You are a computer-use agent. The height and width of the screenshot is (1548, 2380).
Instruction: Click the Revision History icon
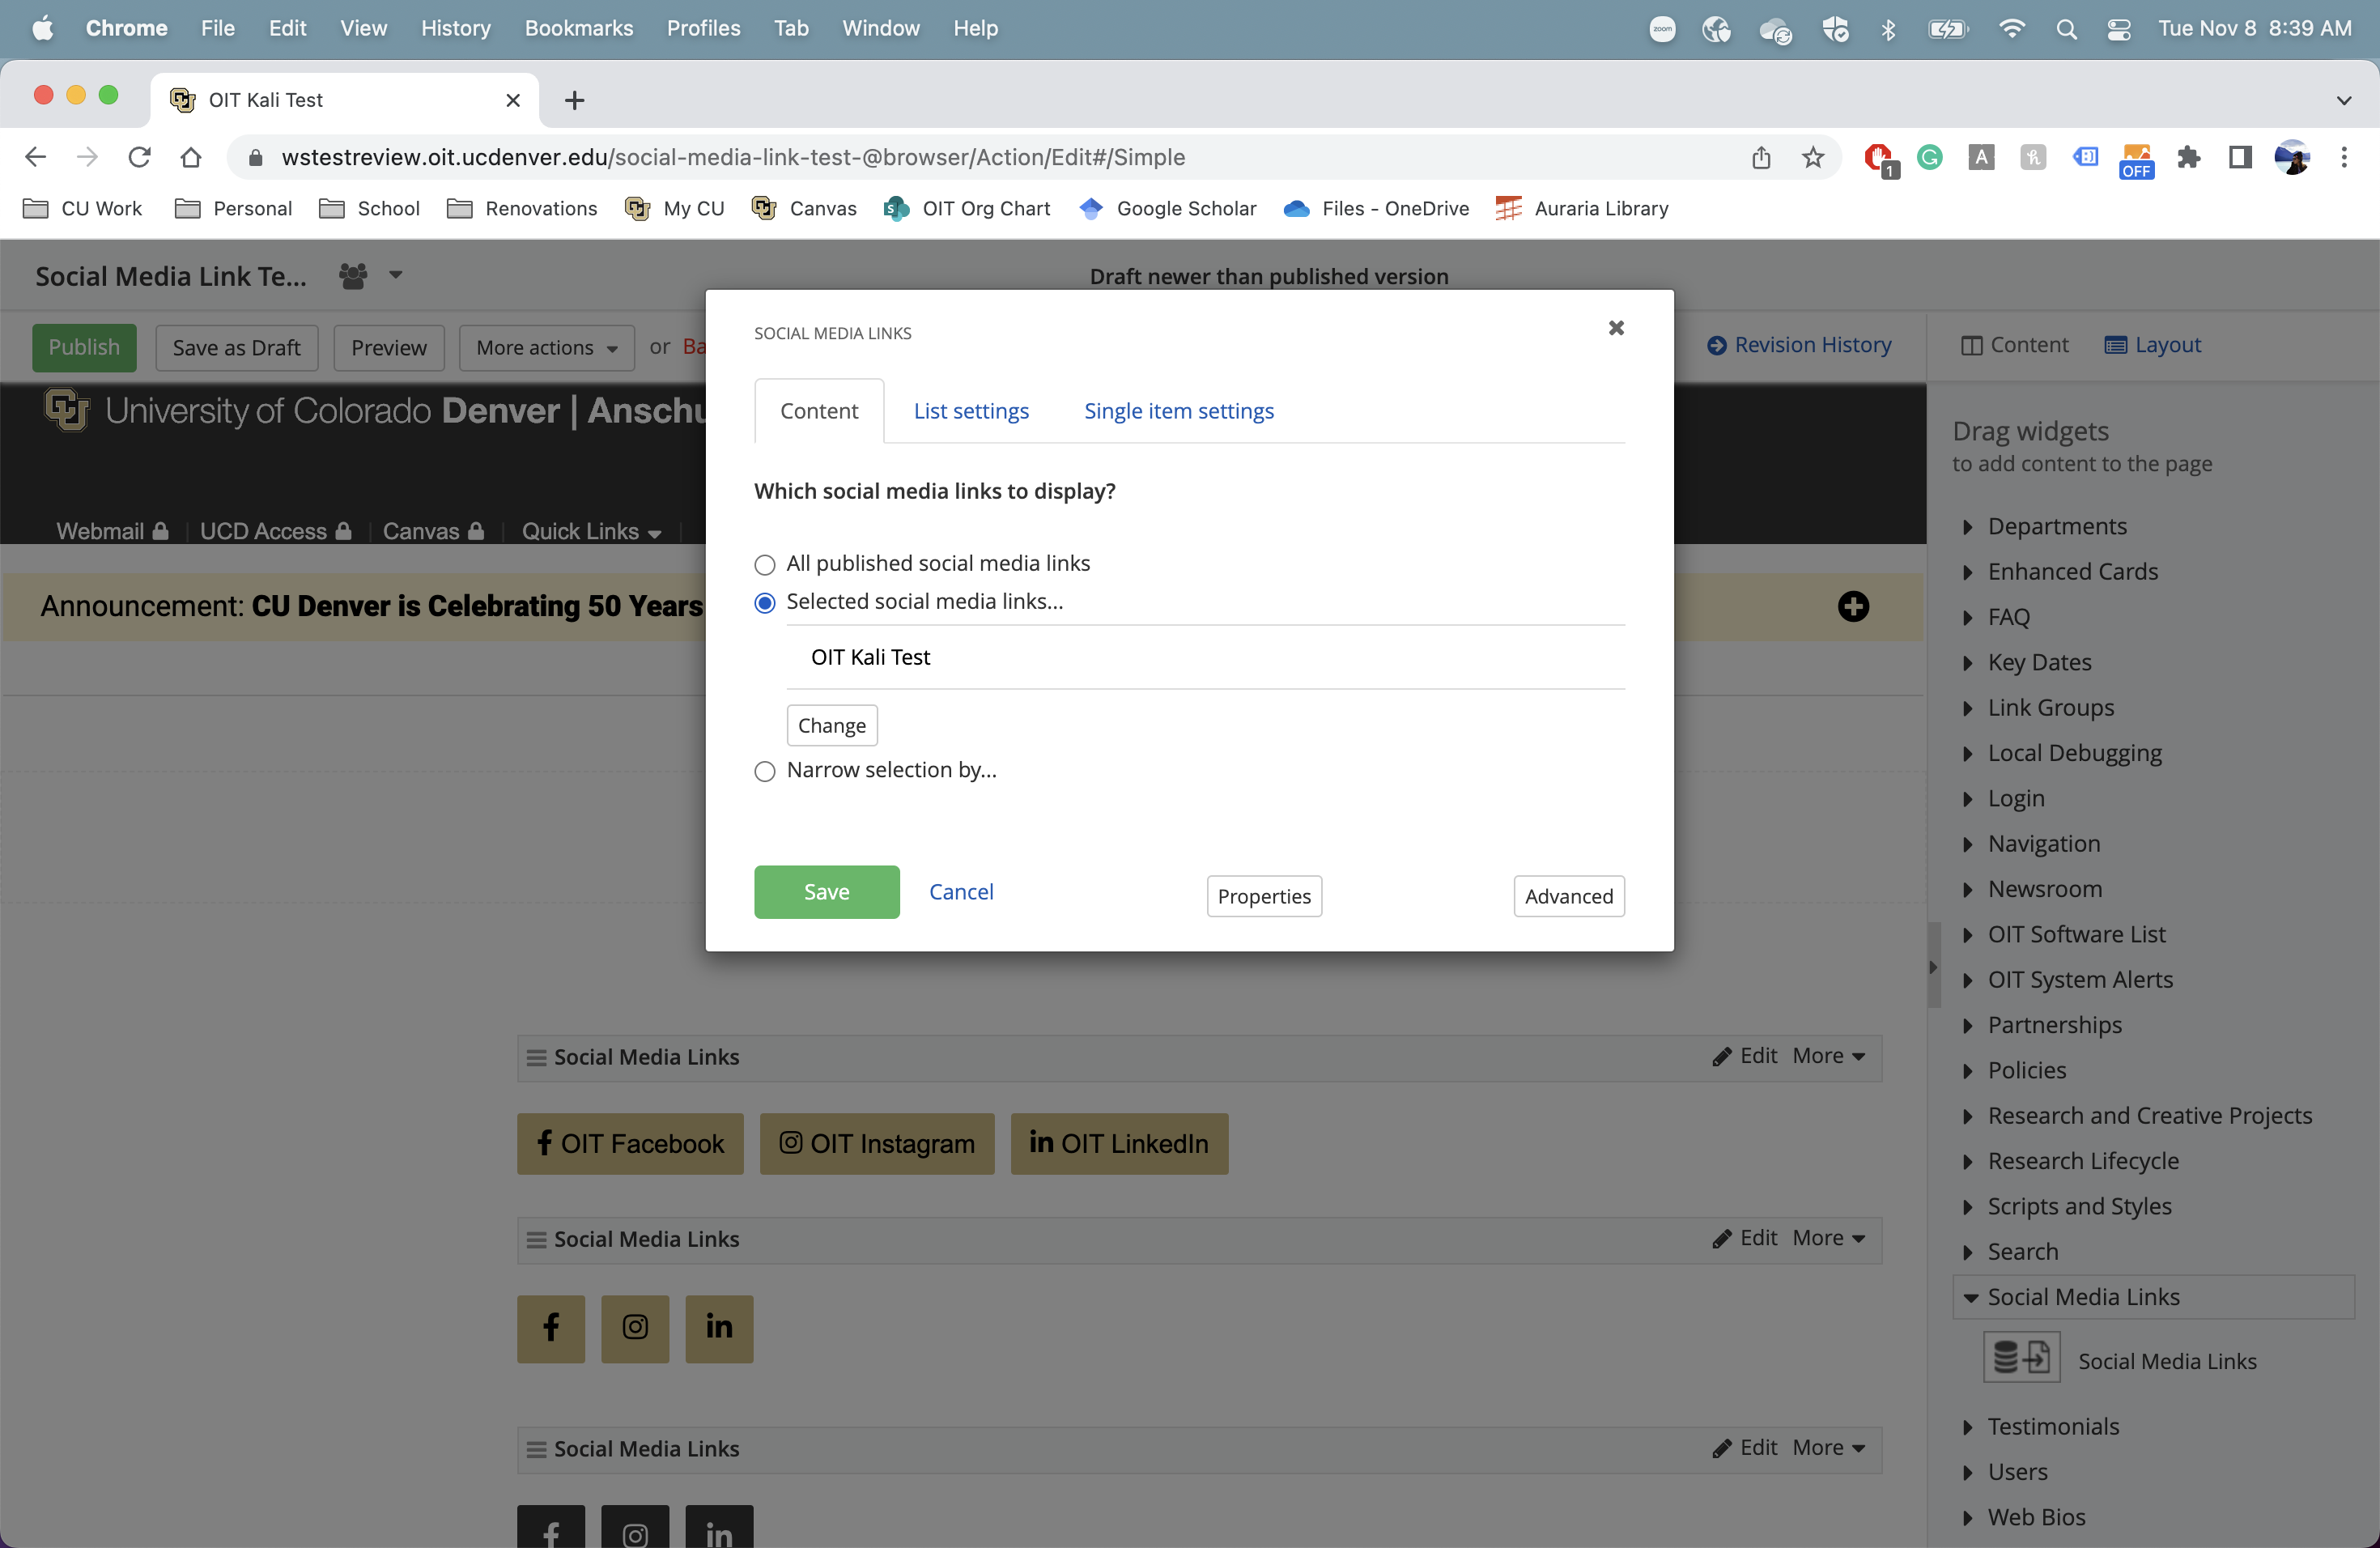click(x=1715, y=343)
